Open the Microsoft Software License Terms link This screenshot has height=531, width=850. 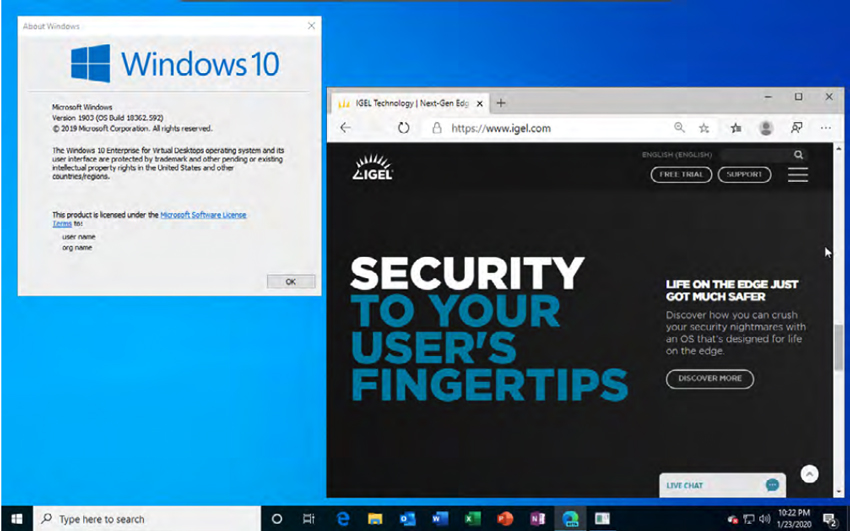[203, 215]
